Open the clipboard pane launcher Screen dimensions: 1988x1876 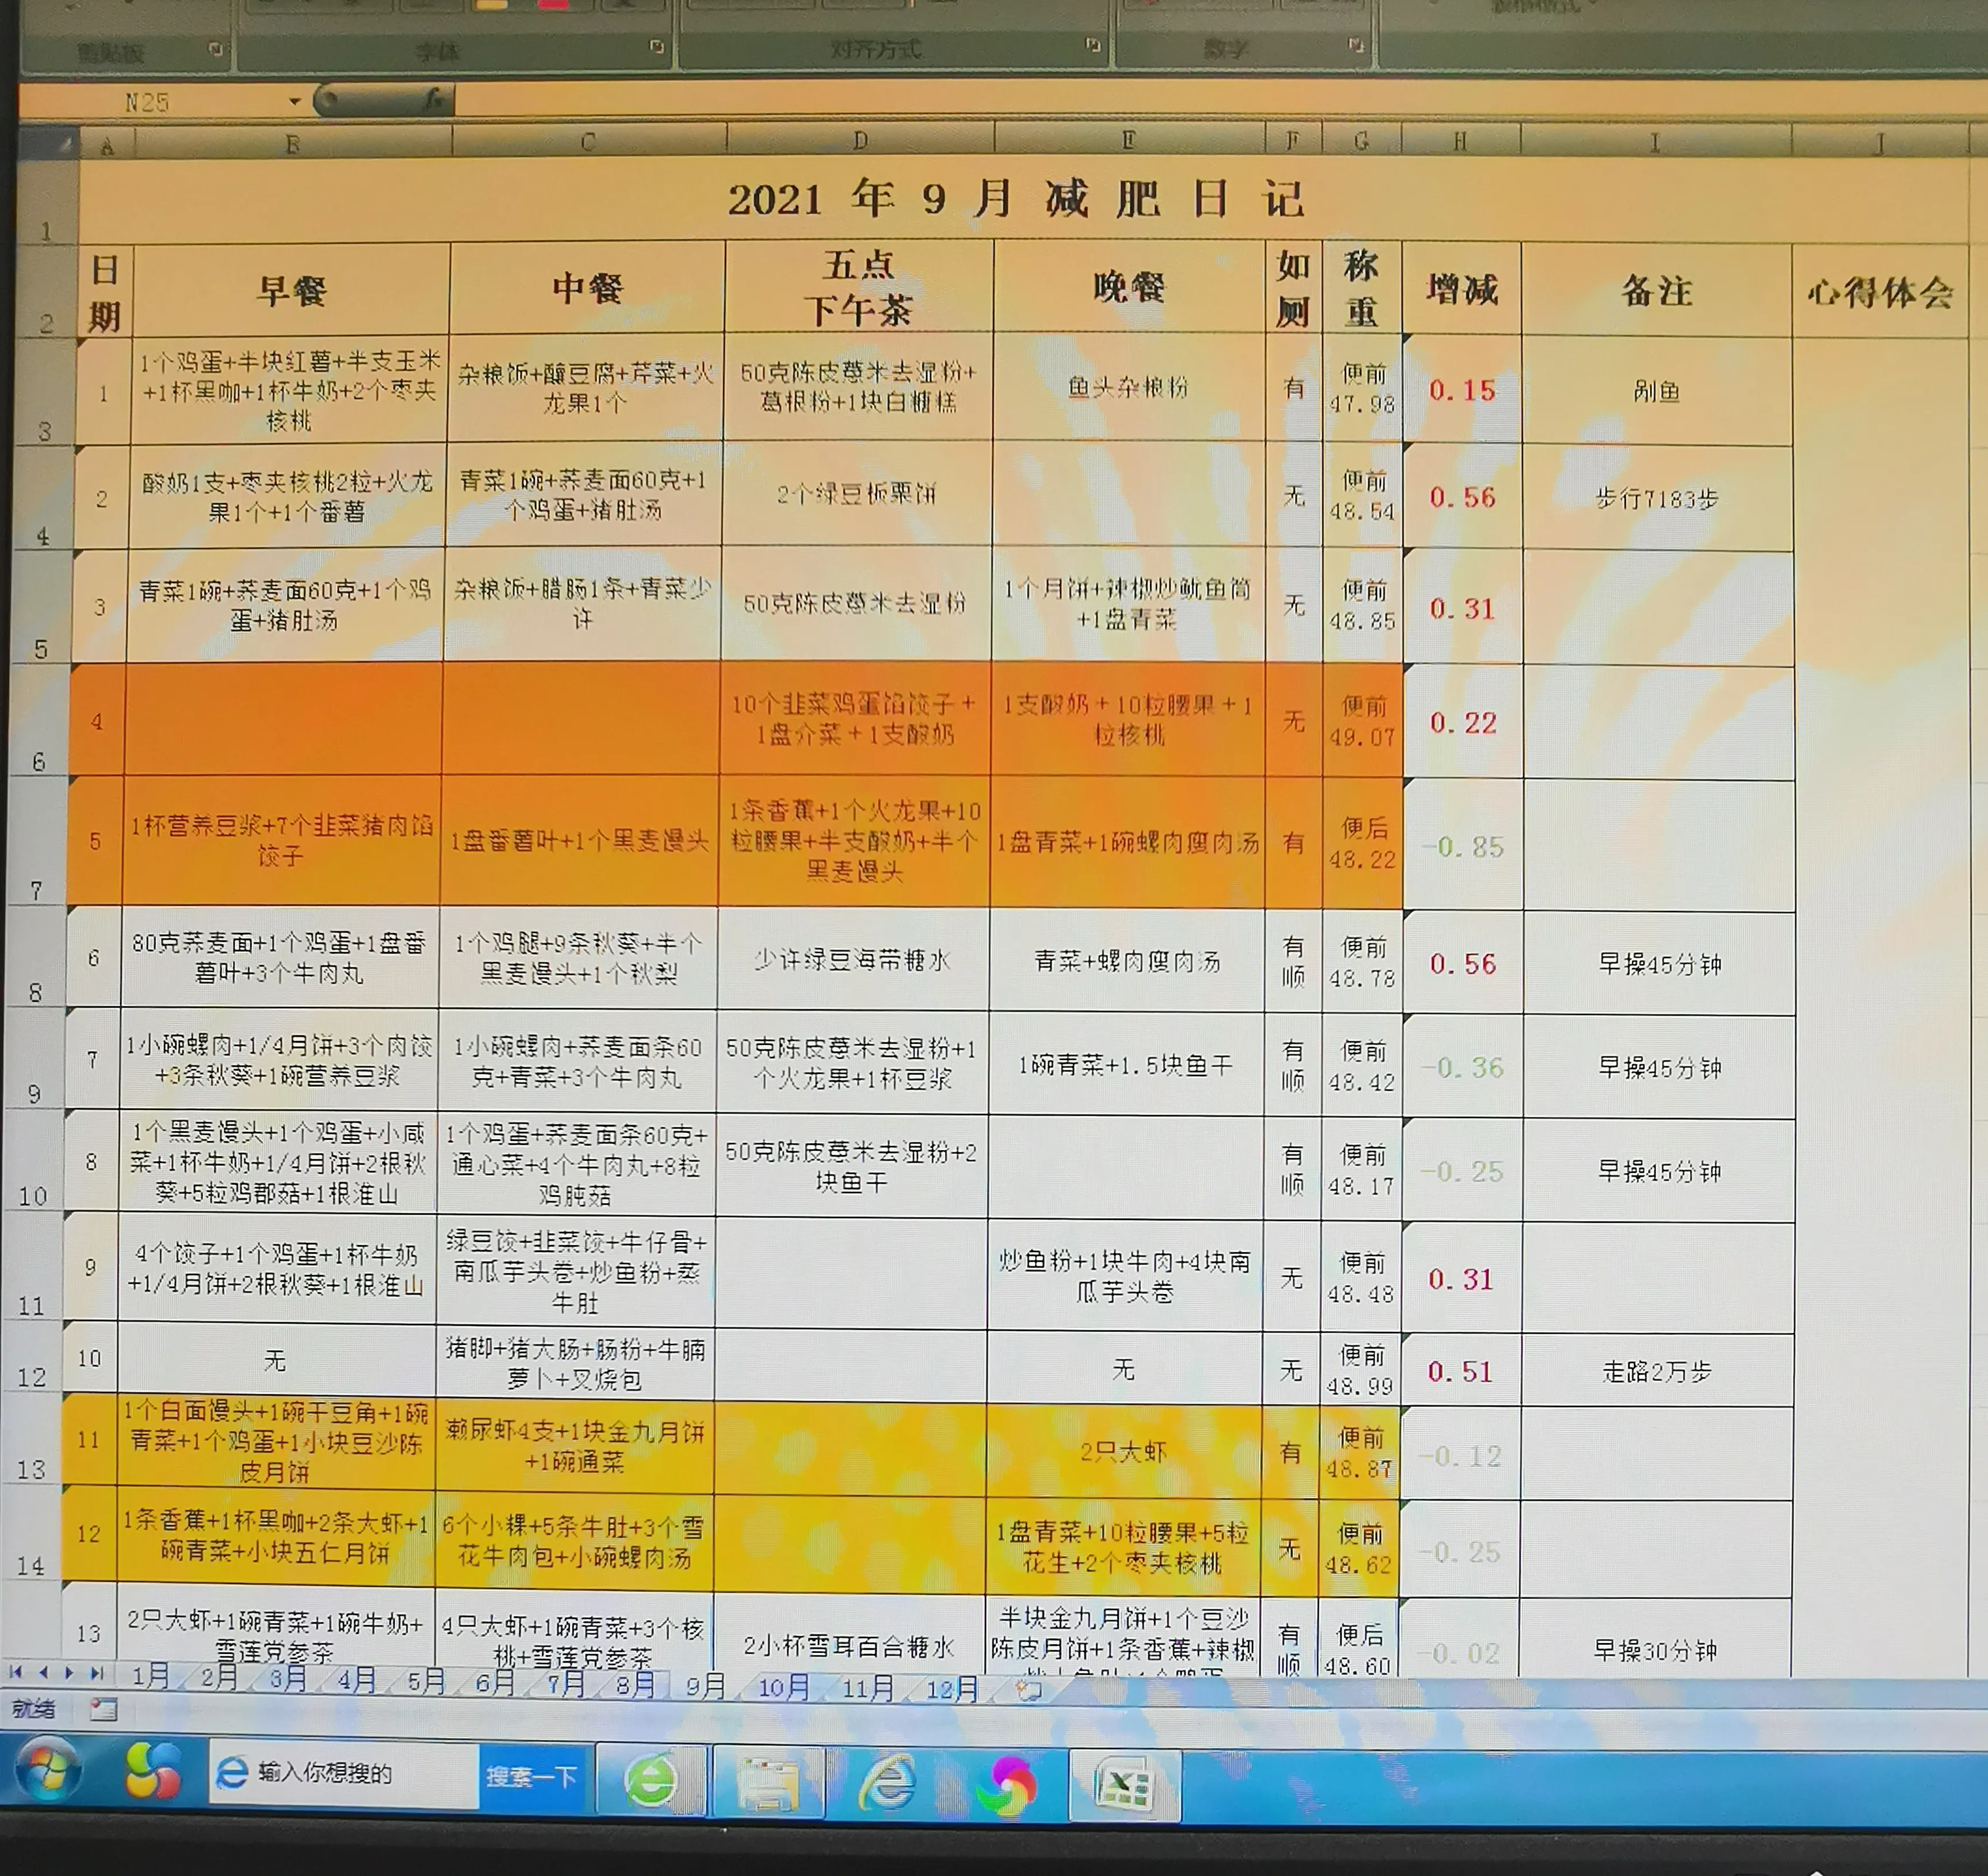coord(215,48)
